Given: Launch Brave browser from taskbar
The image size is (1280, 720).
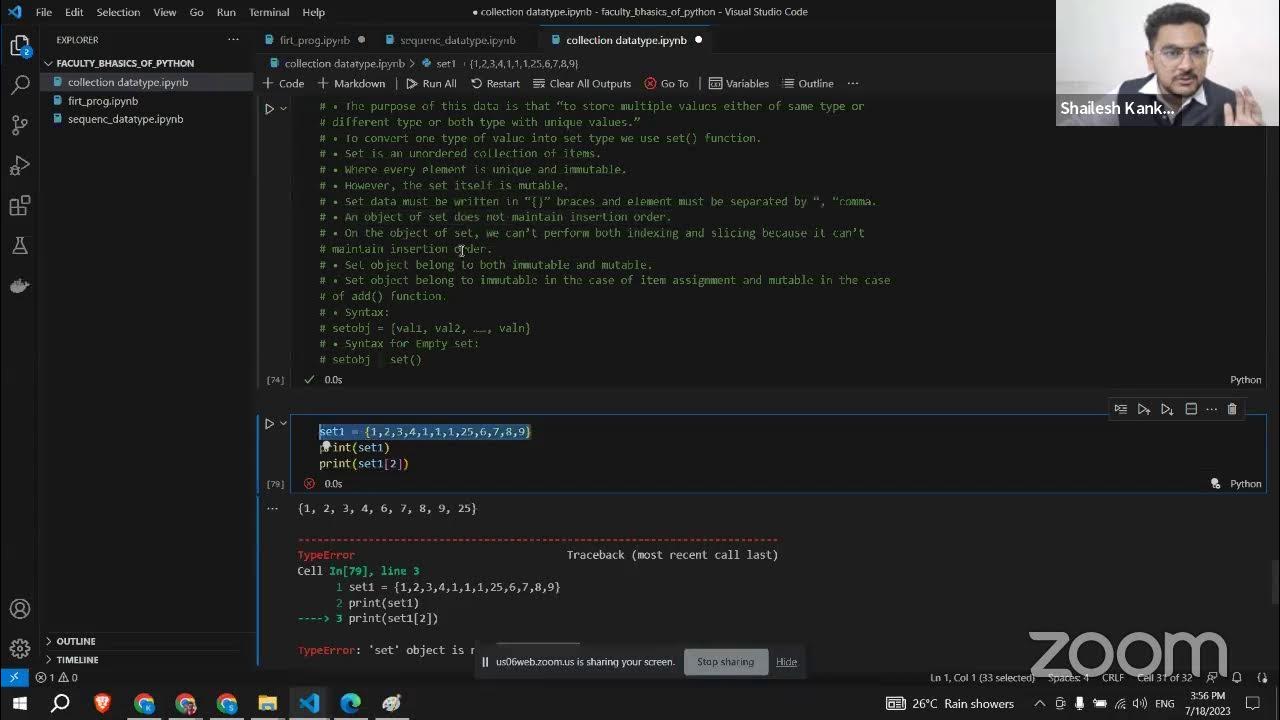Looking at the screenshot, I should pyautogui.click(x=102, y=703).
